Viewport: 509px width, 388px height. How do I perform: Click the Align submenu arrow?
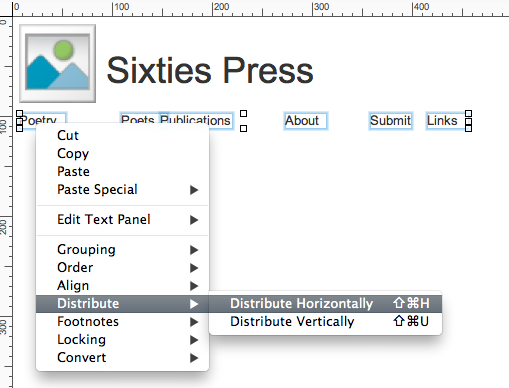pyautogui.click(x=194, y=286)
